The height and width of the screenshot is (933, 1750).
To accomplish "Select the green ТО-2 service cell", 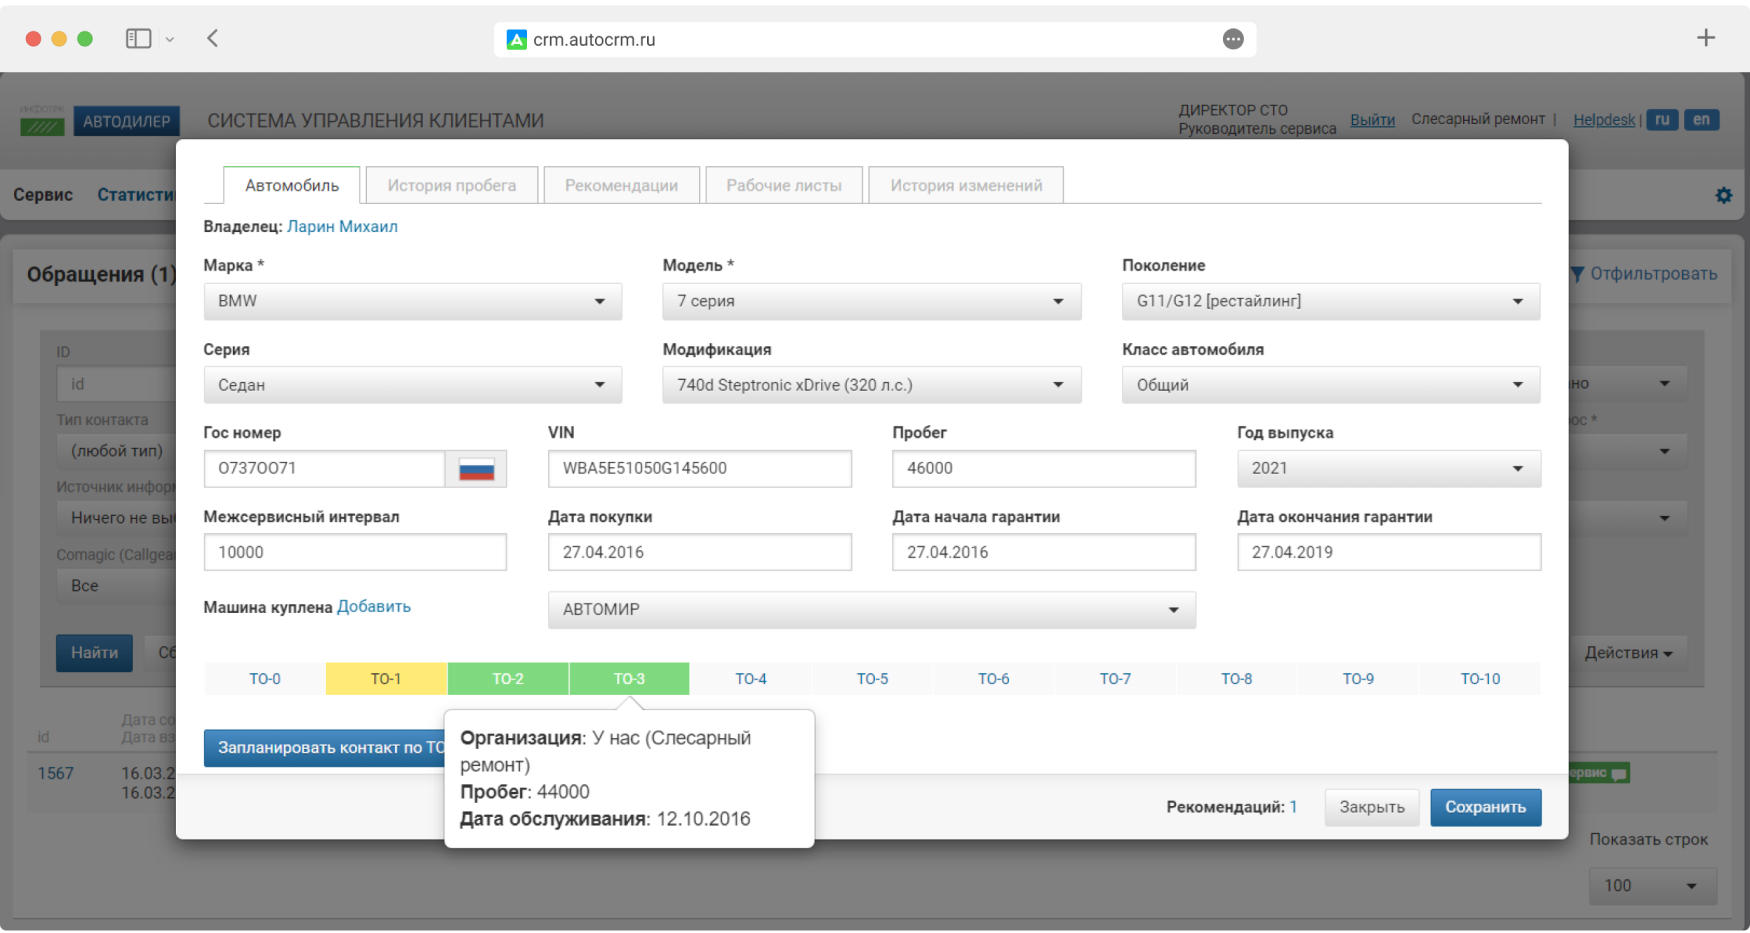I will click(508, 679).
